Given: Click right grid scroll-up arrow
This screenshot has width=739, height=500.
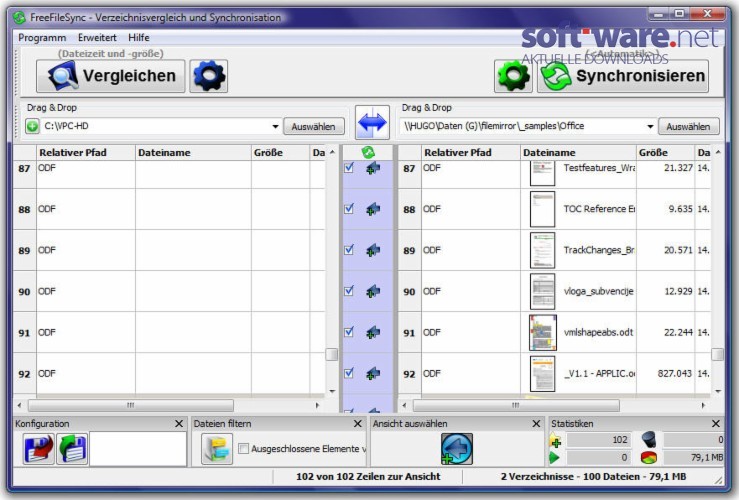Looking at the screenshot, I should [718, 152].
